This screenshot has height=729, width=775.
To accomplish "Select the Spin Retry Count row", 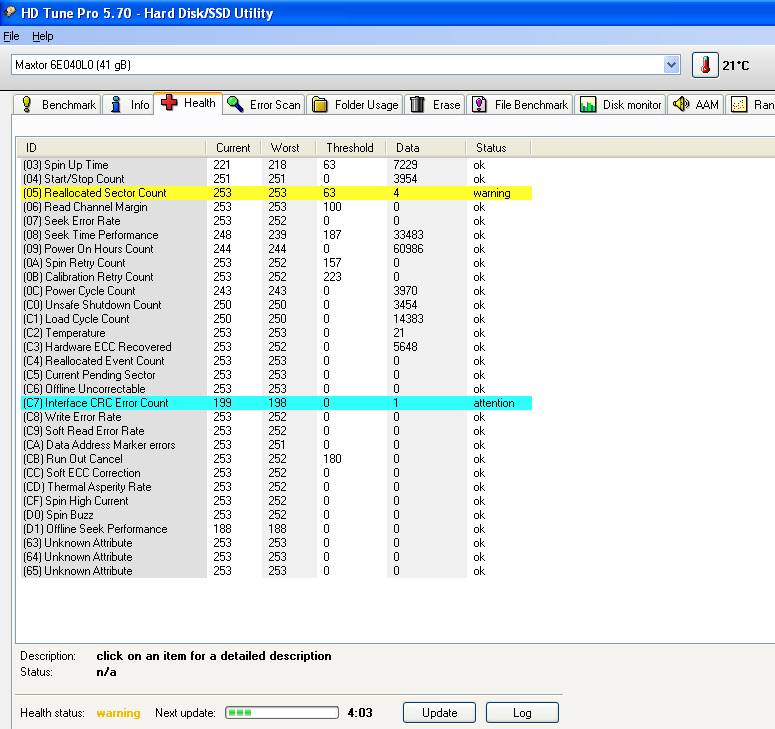I will click(276, 263).
